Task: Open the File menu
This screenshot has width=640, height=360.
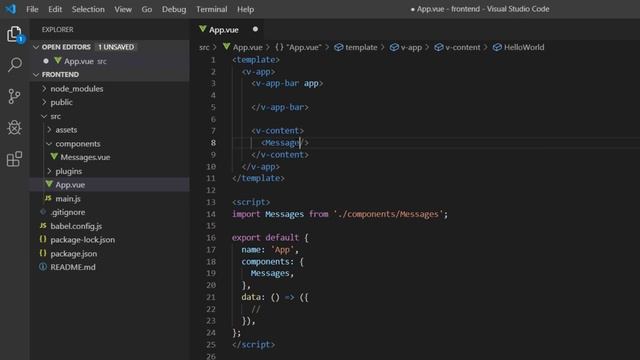Action: pos(32,9)
